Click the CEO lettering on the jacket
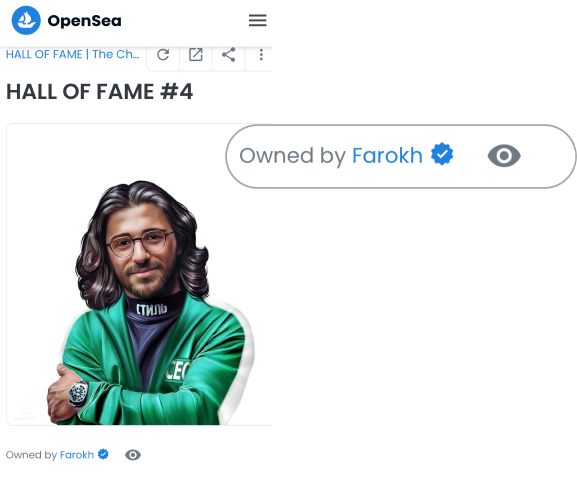 (x=178, y=370)
